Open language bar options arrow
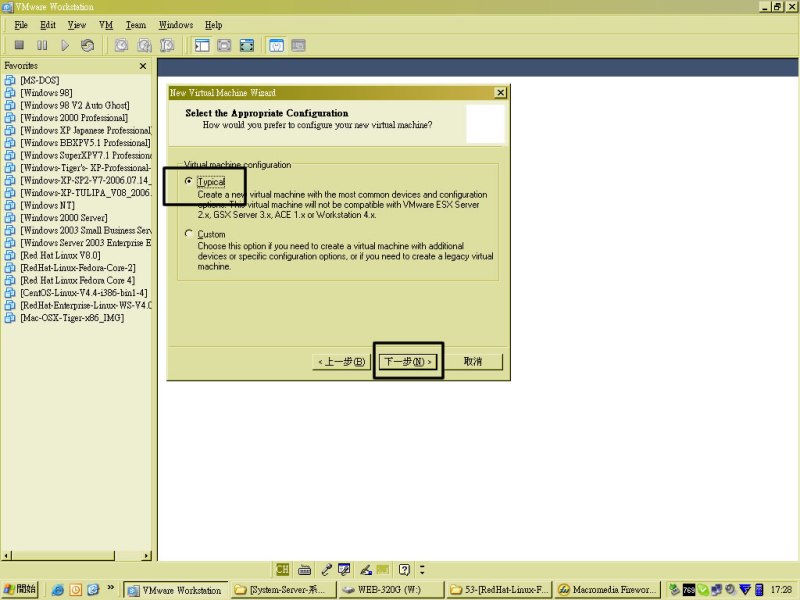The width and height of the screenshot is (800, 600). tap(422, 569)
